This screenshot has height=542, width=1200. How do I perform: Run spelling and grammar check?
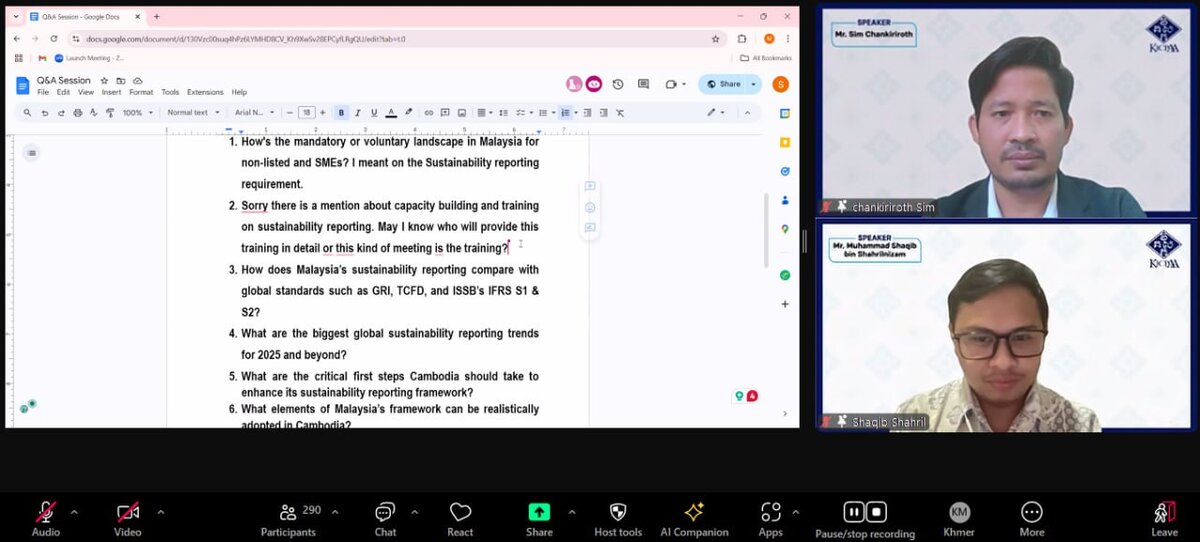point(94,113)
